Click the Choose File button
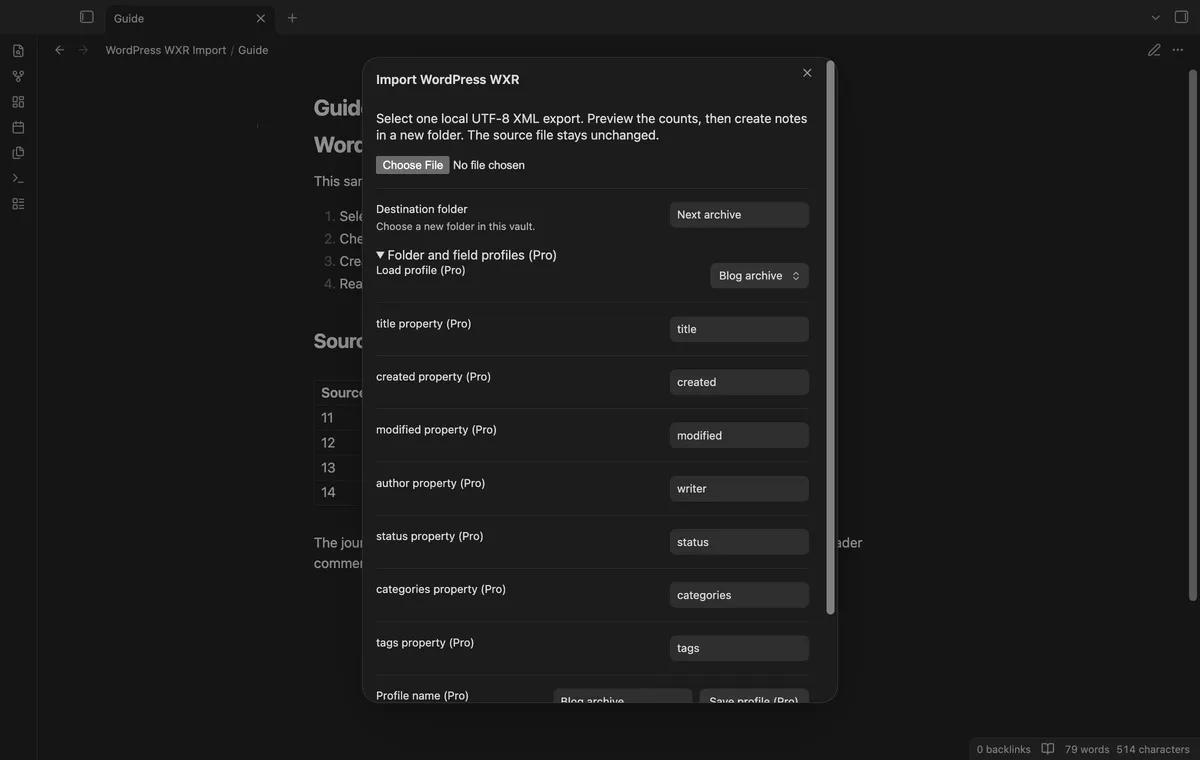This screenshot has width=1200, height=760. pyautogui.click(x=412, y=165)
